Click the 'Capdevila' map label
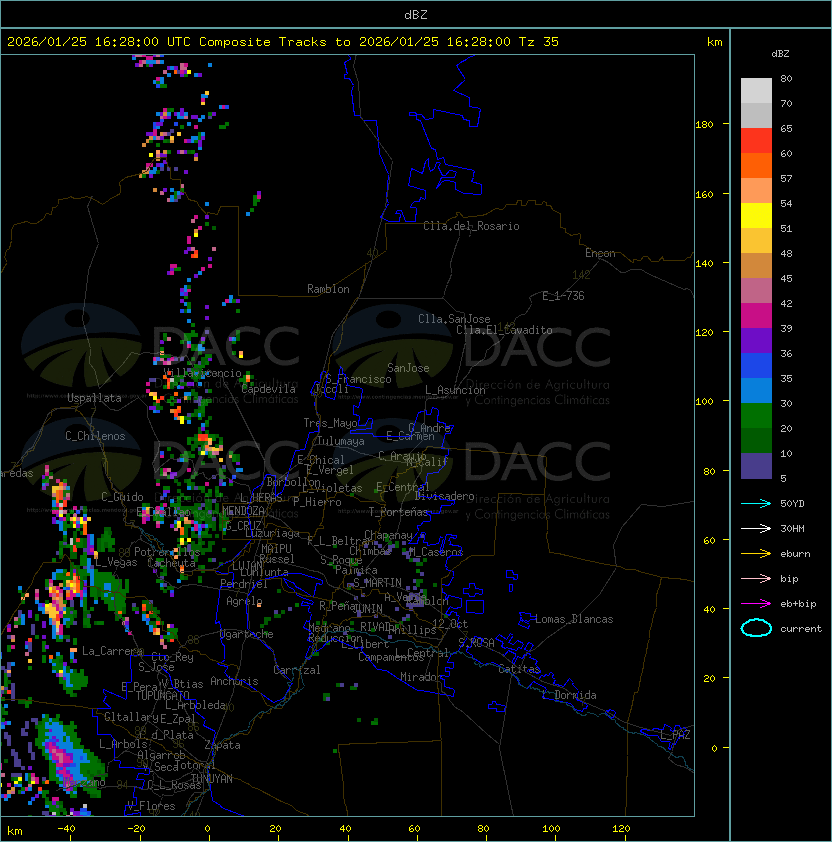 click(x=268, y=389)
